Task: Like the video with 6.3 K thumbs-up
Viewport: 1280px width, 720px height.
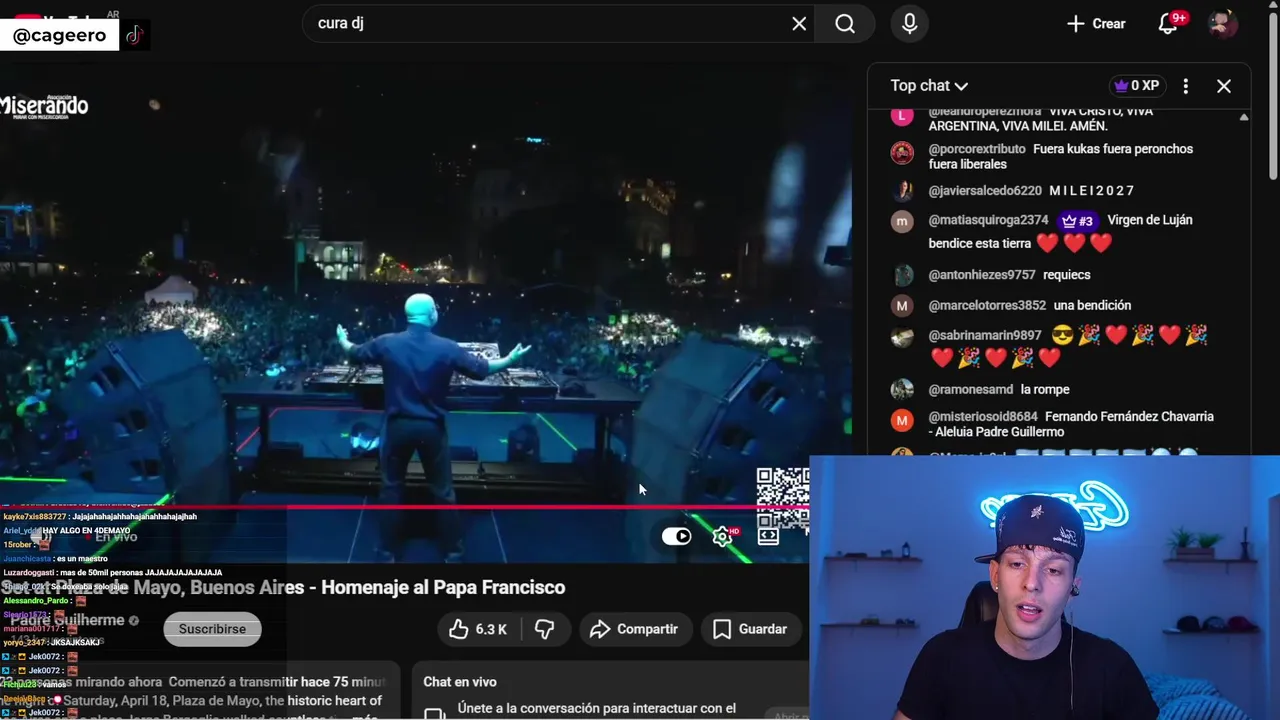Action: tap(478, 629)
